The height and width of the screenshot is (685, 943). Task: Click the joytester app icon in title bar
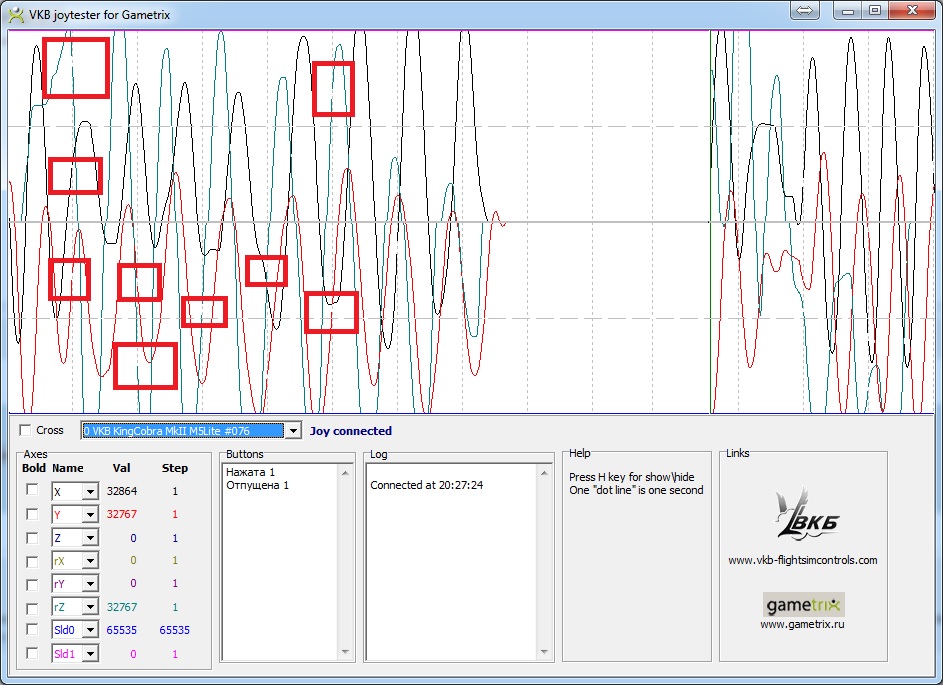(16, 14)
